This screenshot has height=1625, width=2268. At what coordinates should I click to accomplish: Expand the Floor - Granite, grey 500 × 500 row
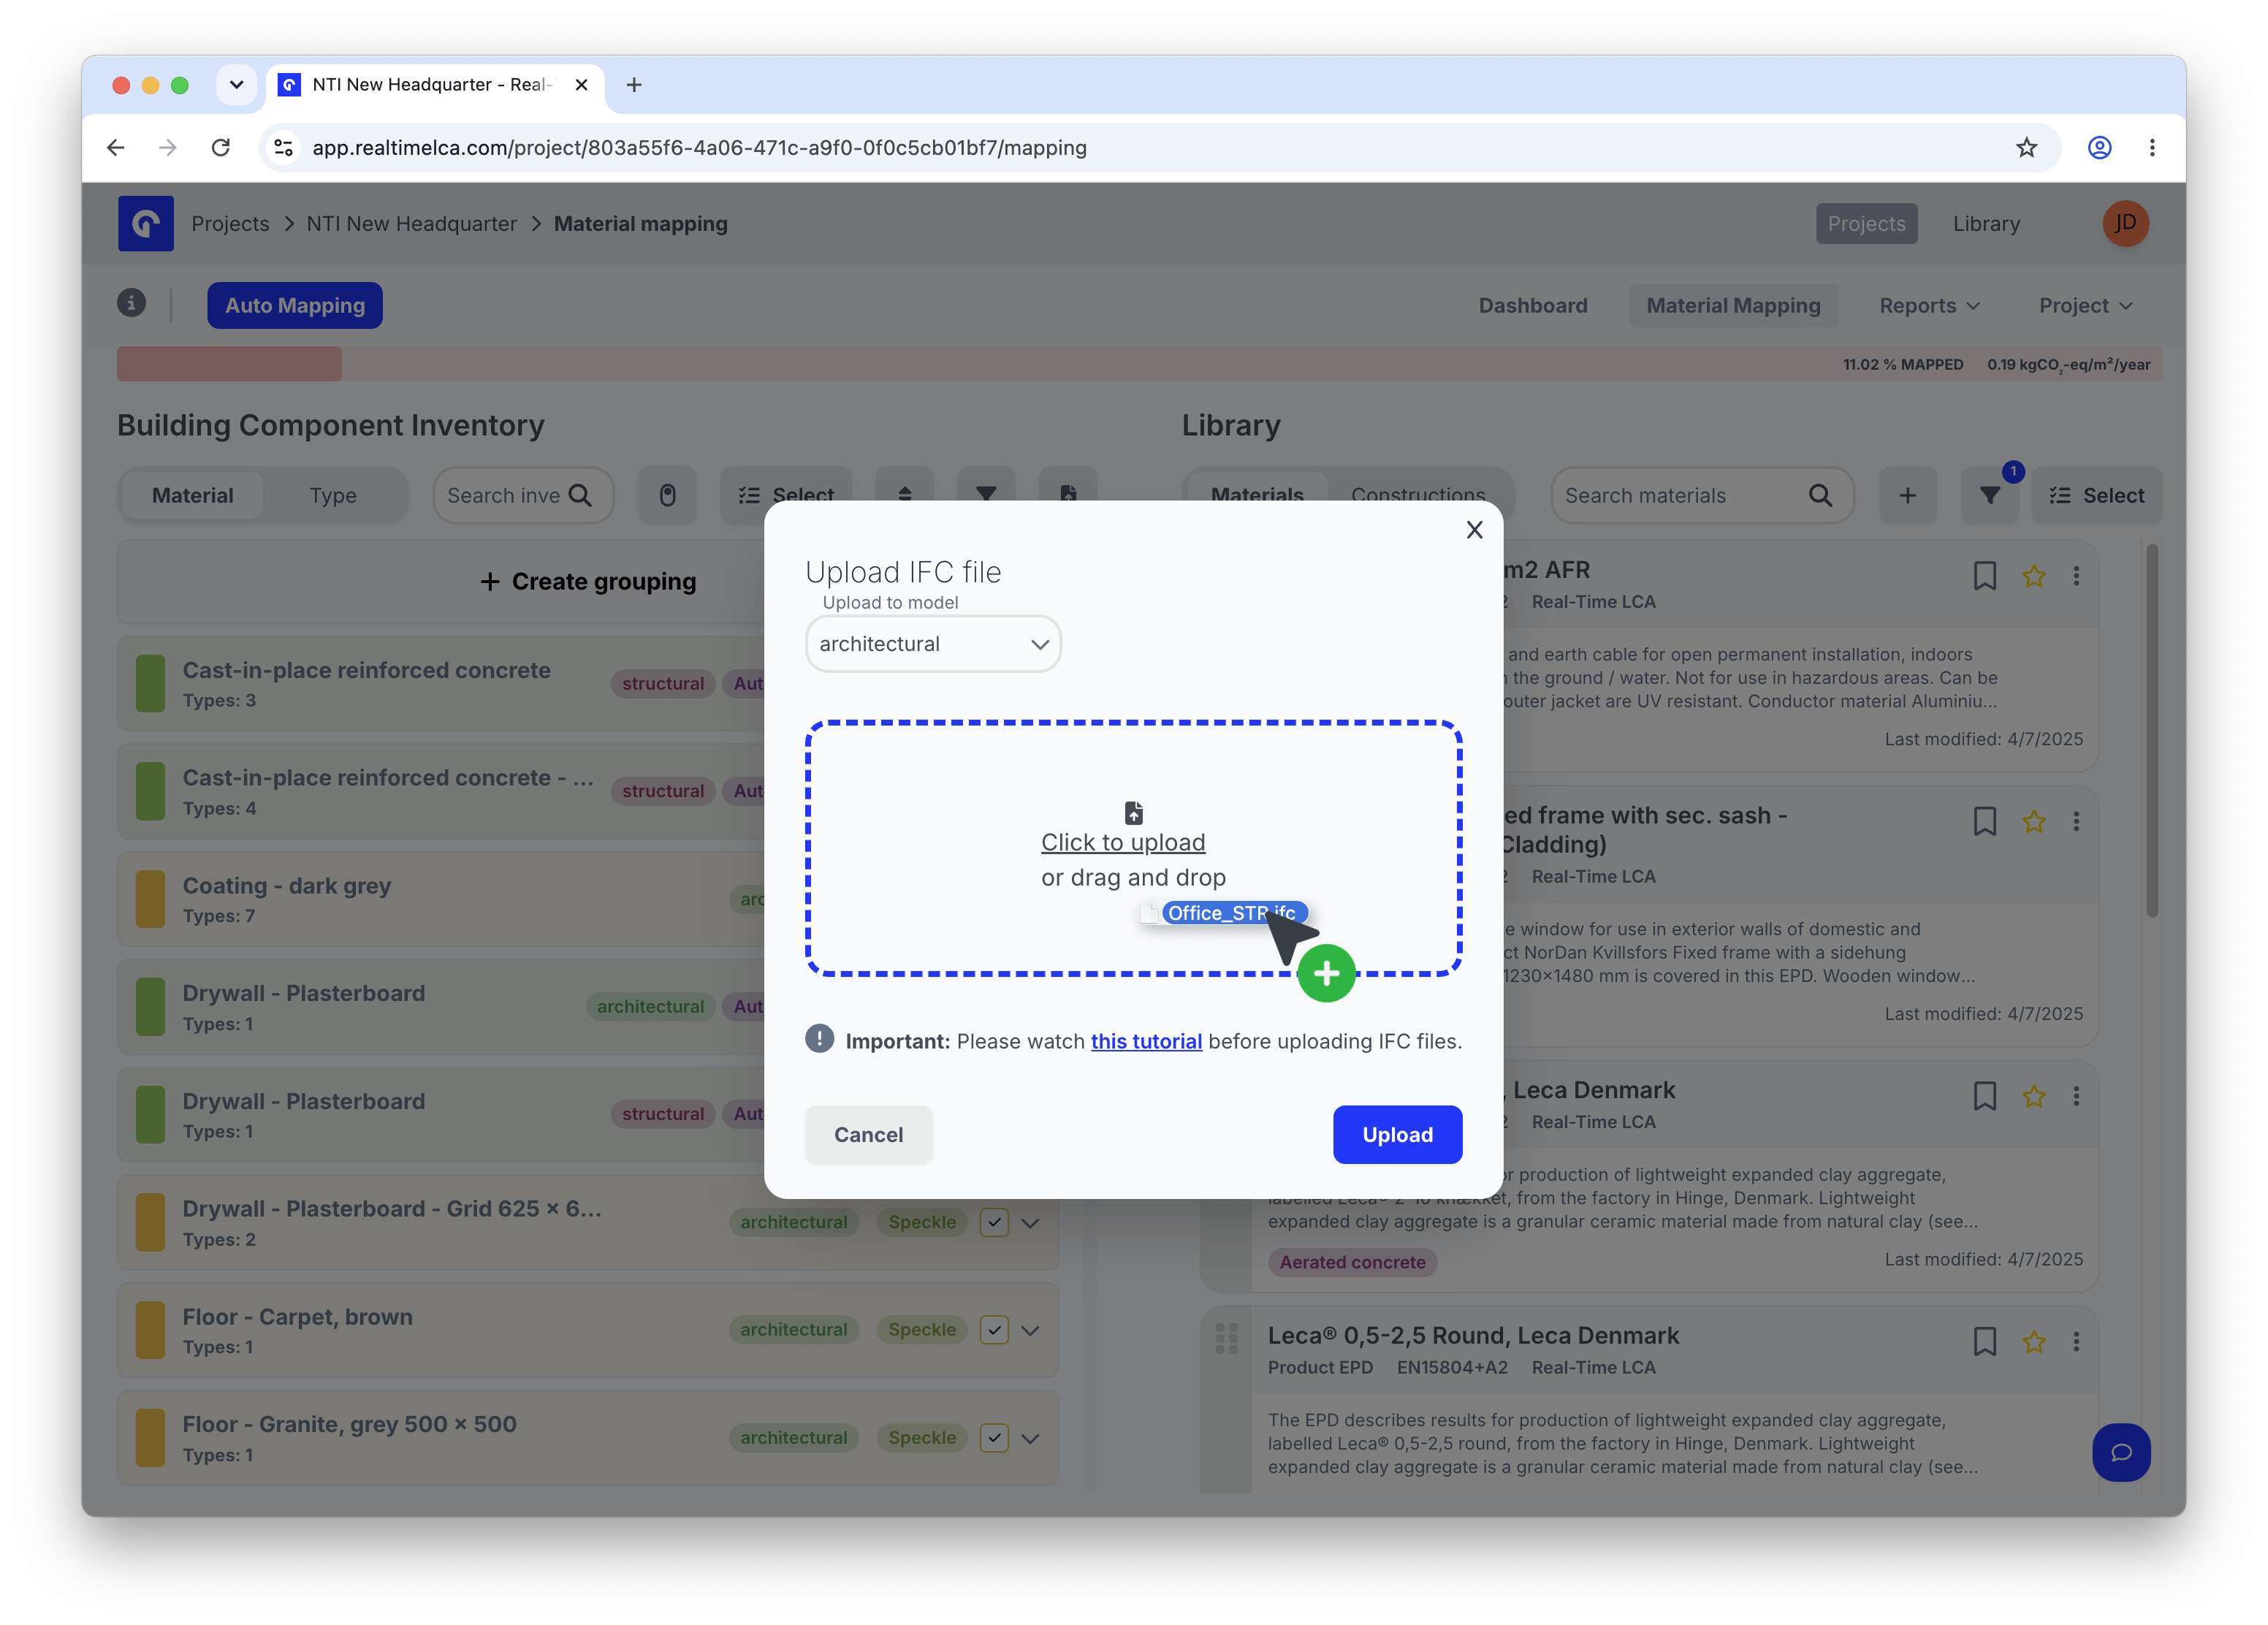1031,1438
